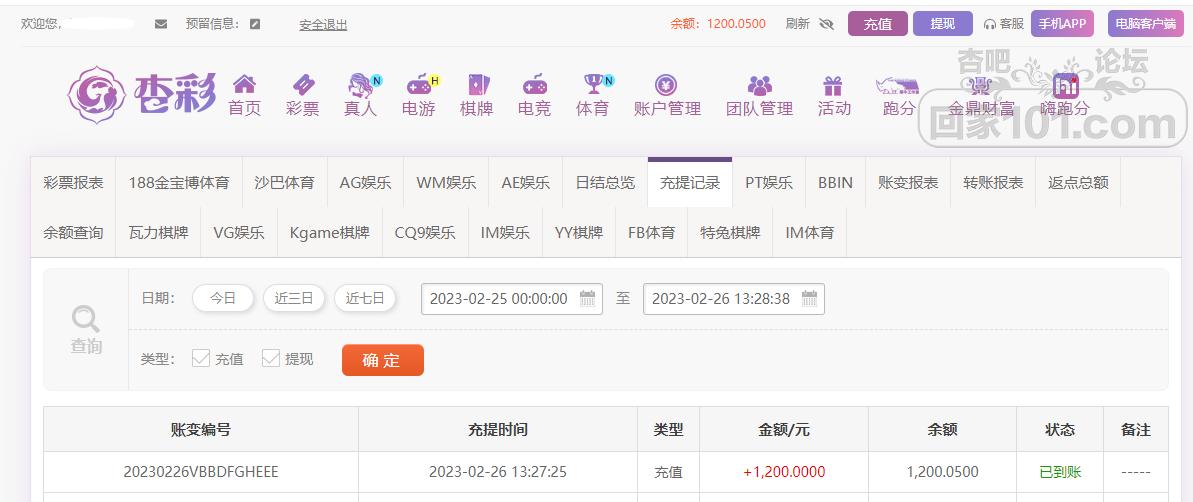Screen dimensions: 1193x502
Task: Switch to 余额查询 tab
Action: click(73, 233)
